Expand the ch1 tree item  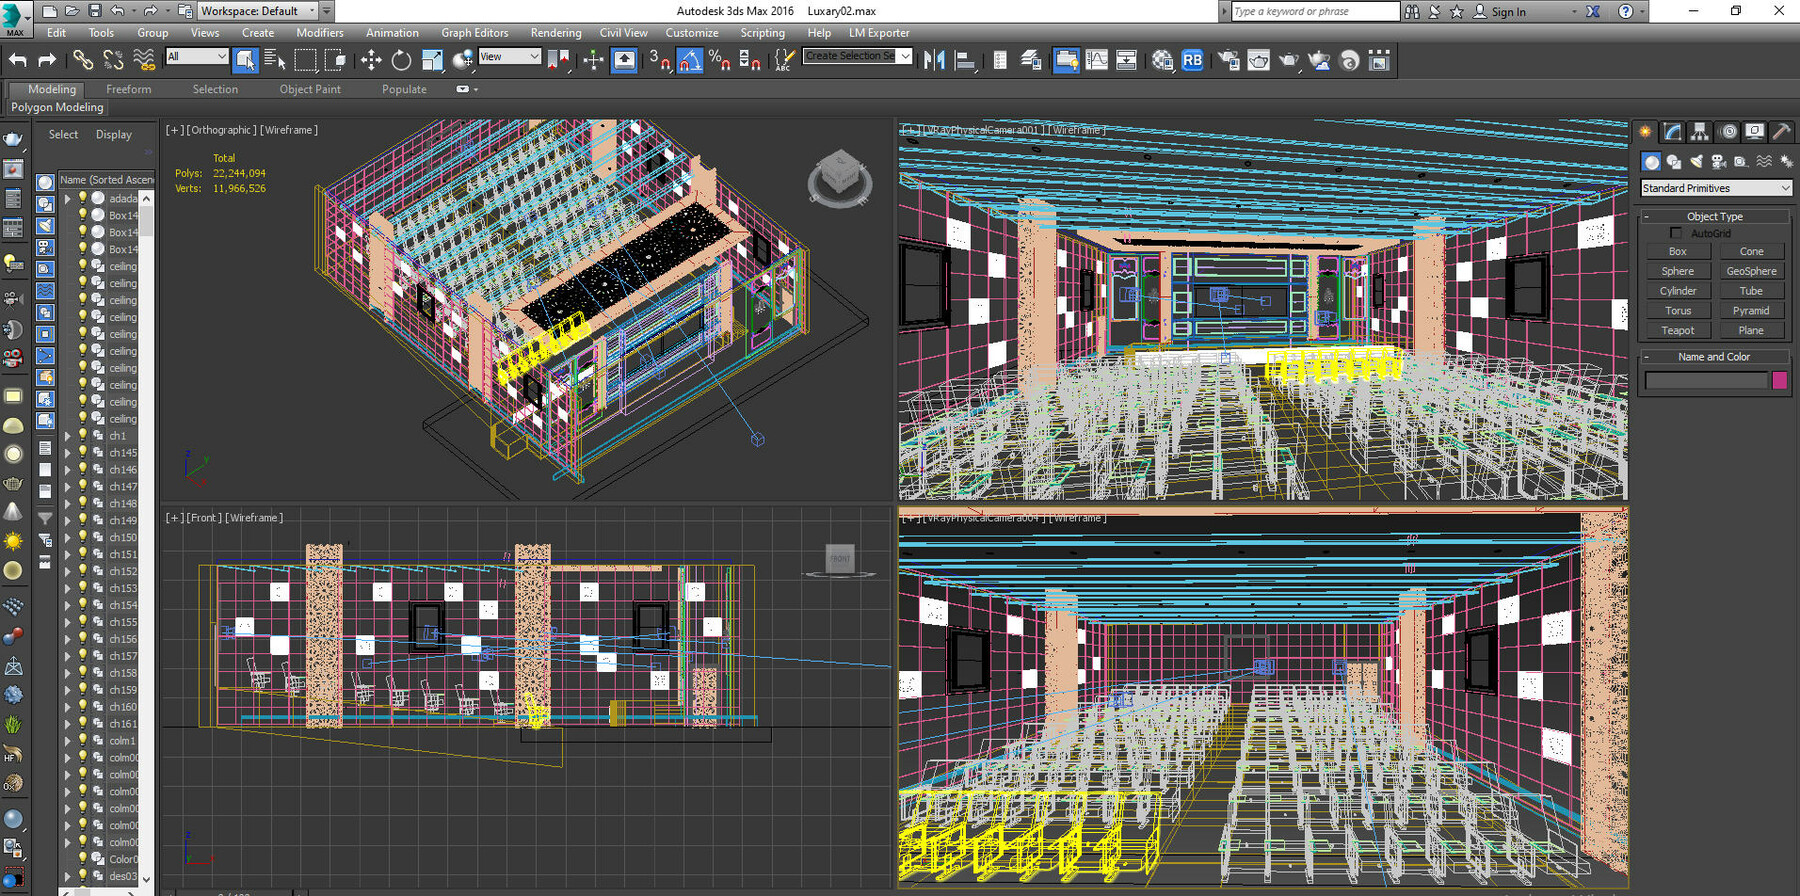pos(68,436)
